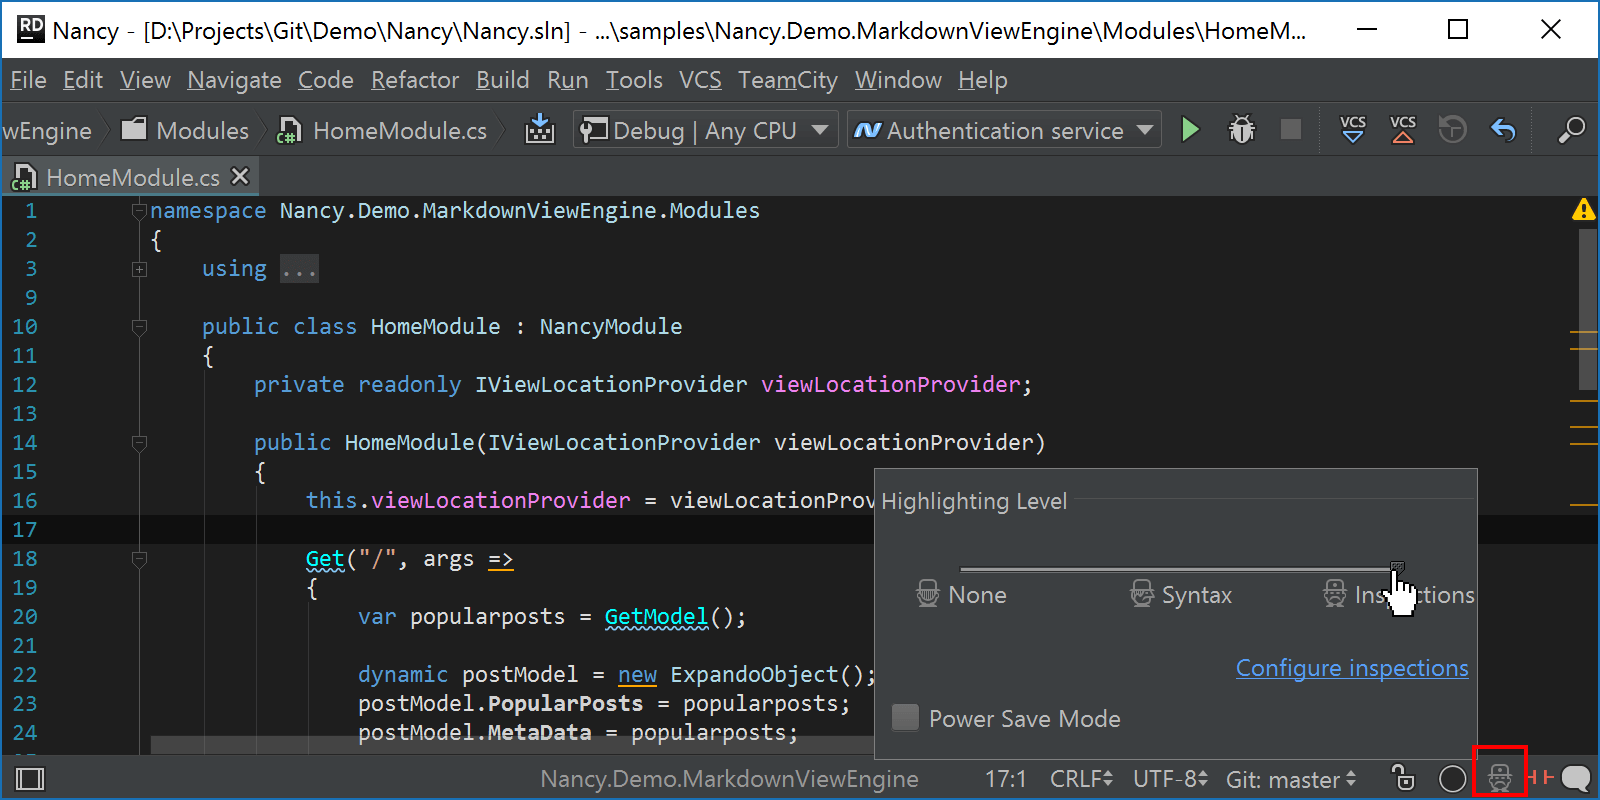This screenshot has height=800, width=1600.
Task: Click the Modules breadcrumb folder
Action: click(185, 130)
